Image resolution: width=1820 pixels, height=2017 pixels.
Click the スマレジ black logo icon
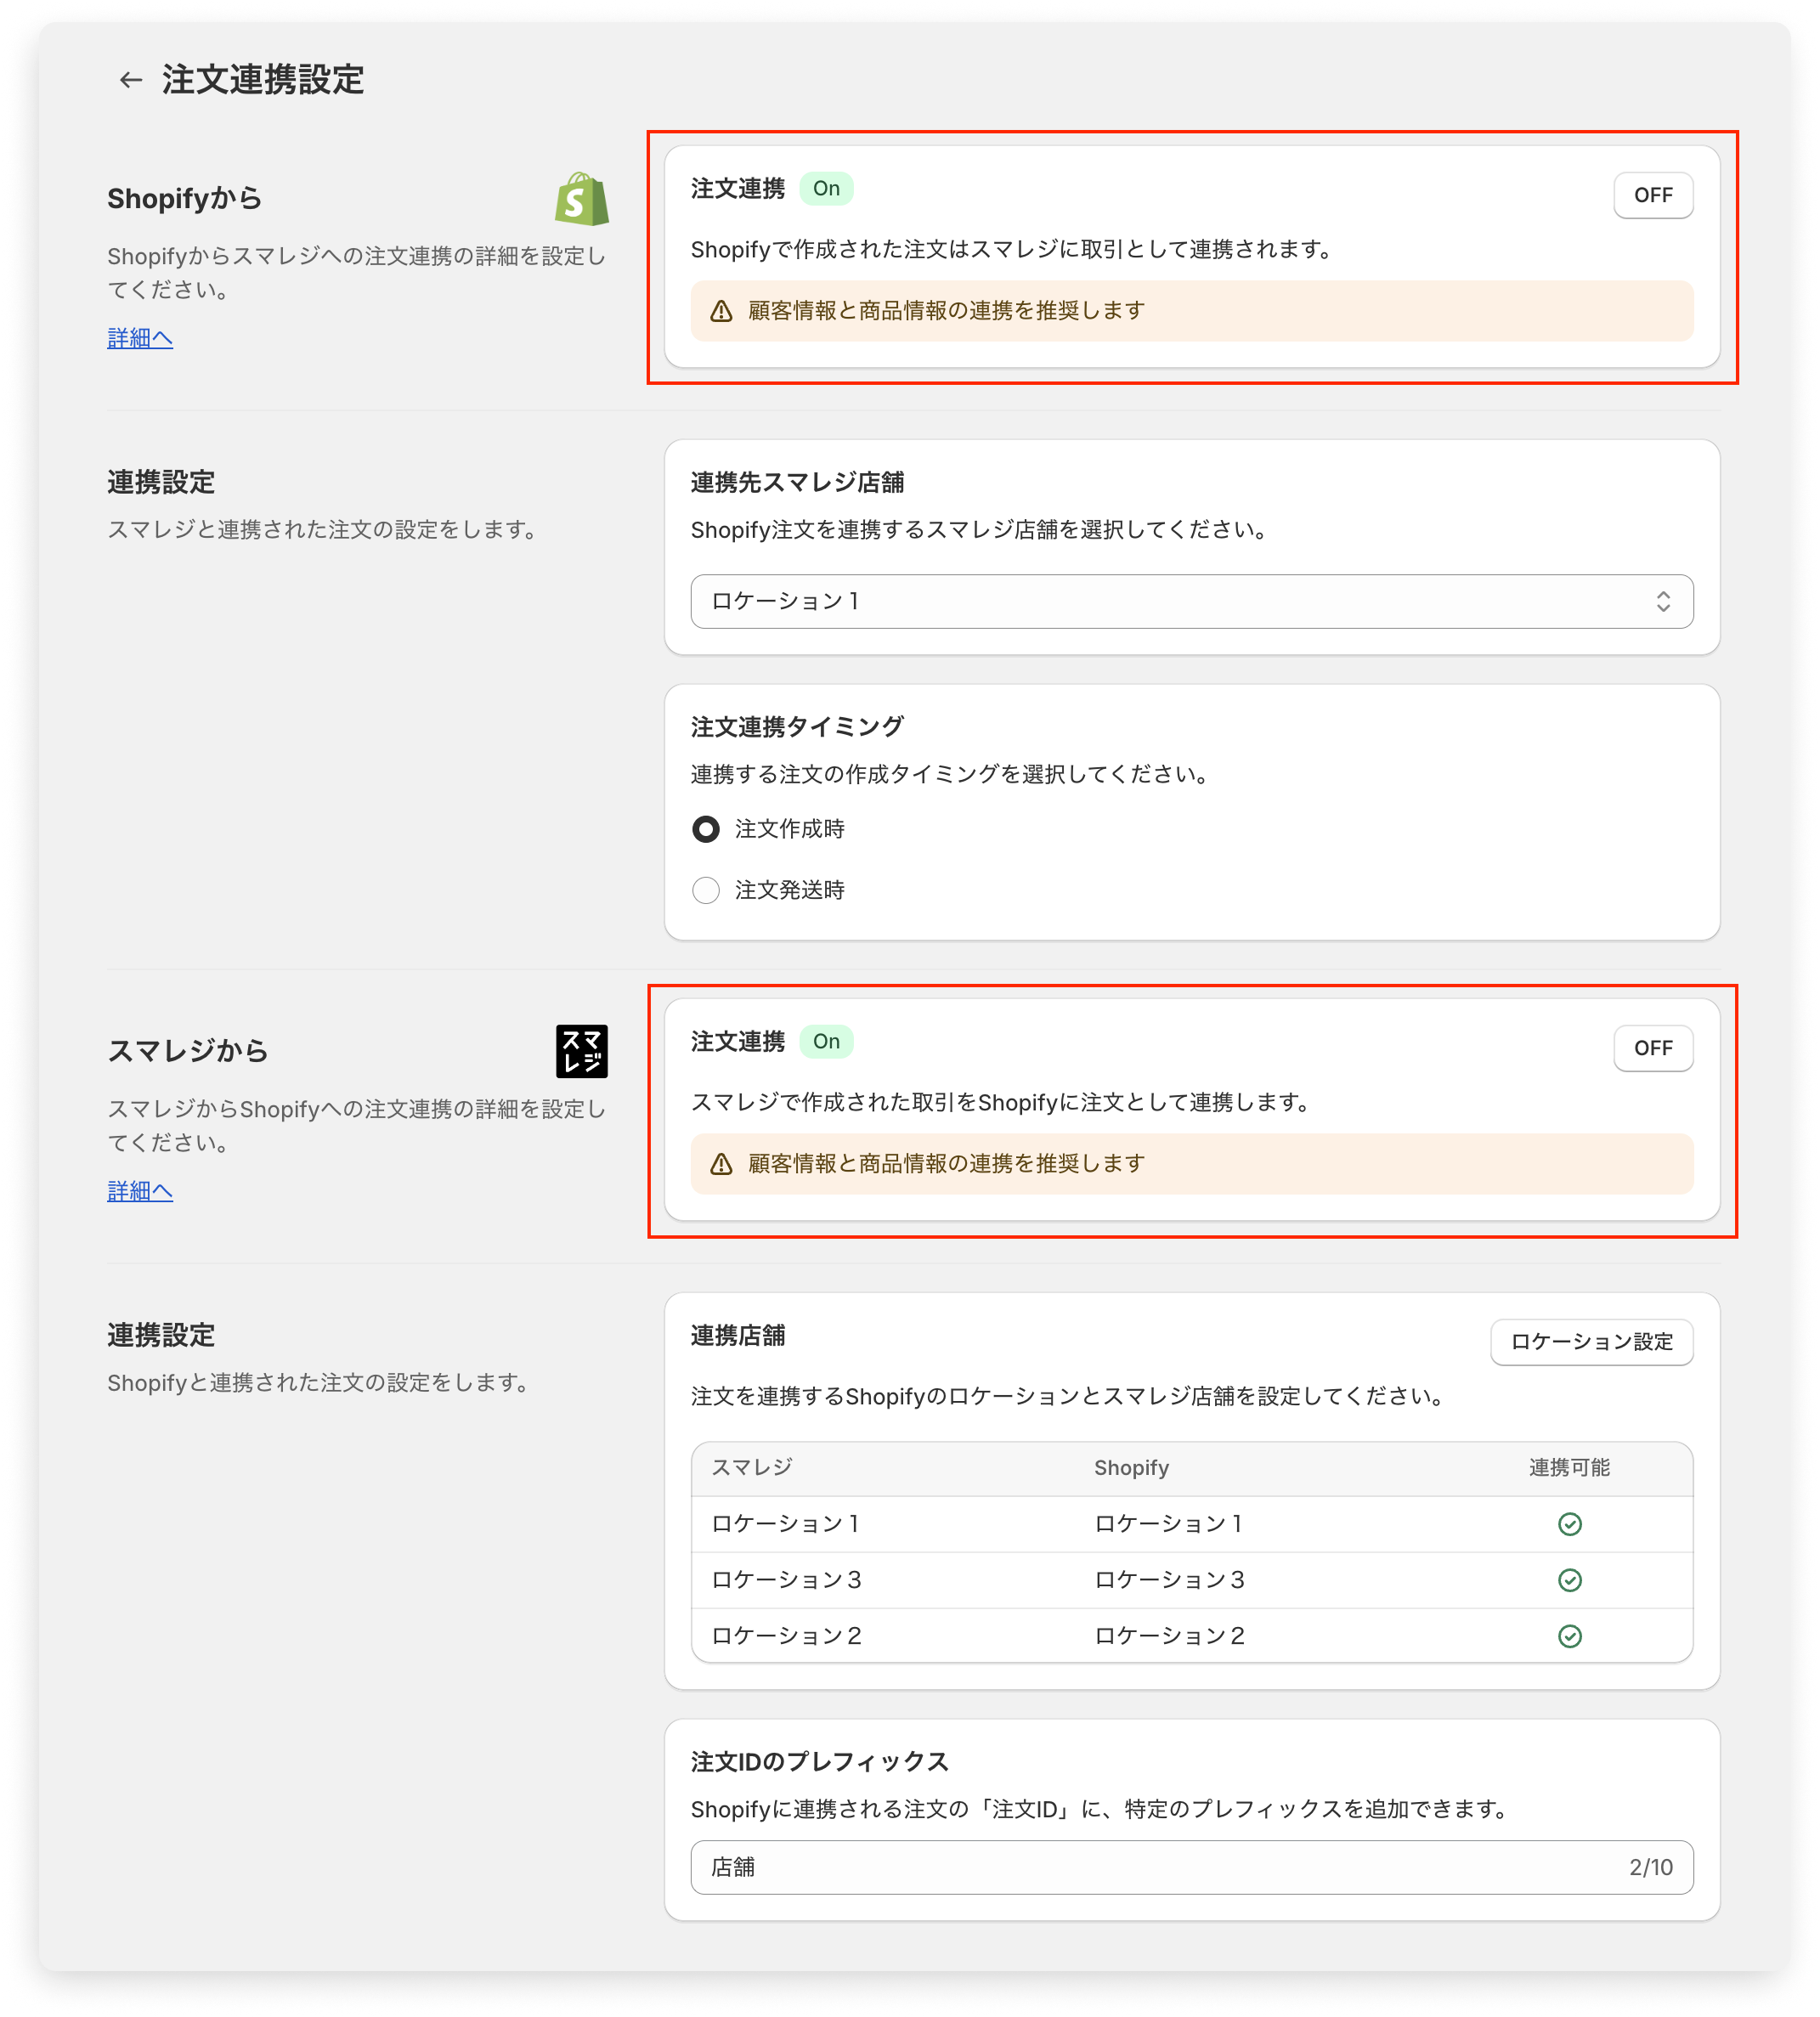tap(582, 1051)
